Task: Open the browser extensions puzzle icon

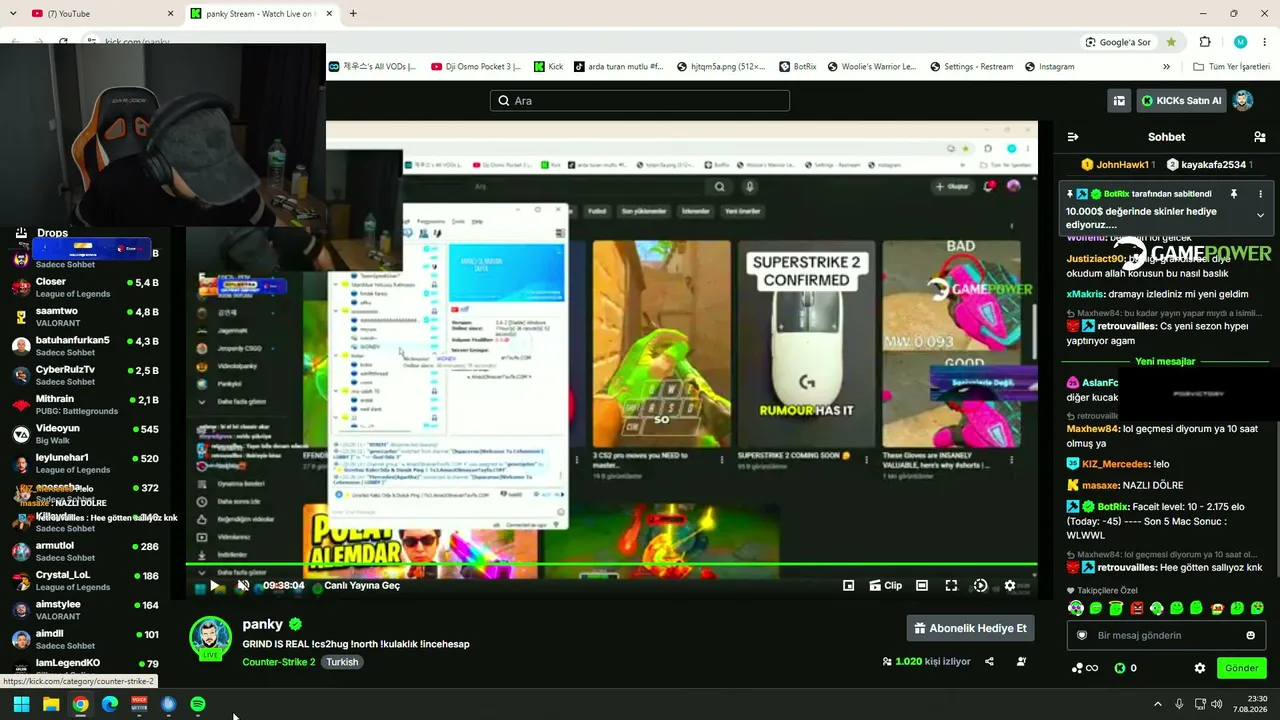Action: (1205, 42)
